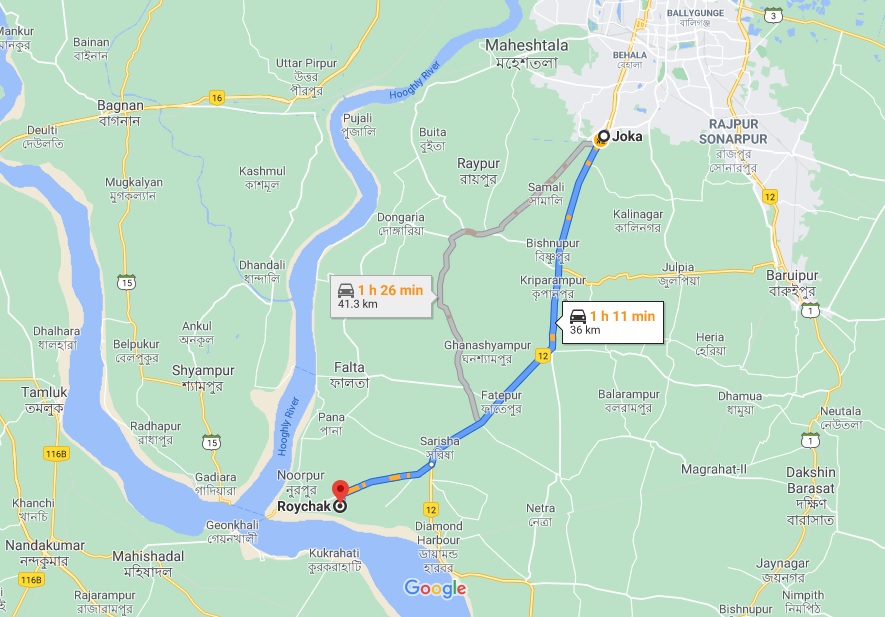Click the car icon in 41.3 km box
885x617 pixels.
tap(345, 291)
